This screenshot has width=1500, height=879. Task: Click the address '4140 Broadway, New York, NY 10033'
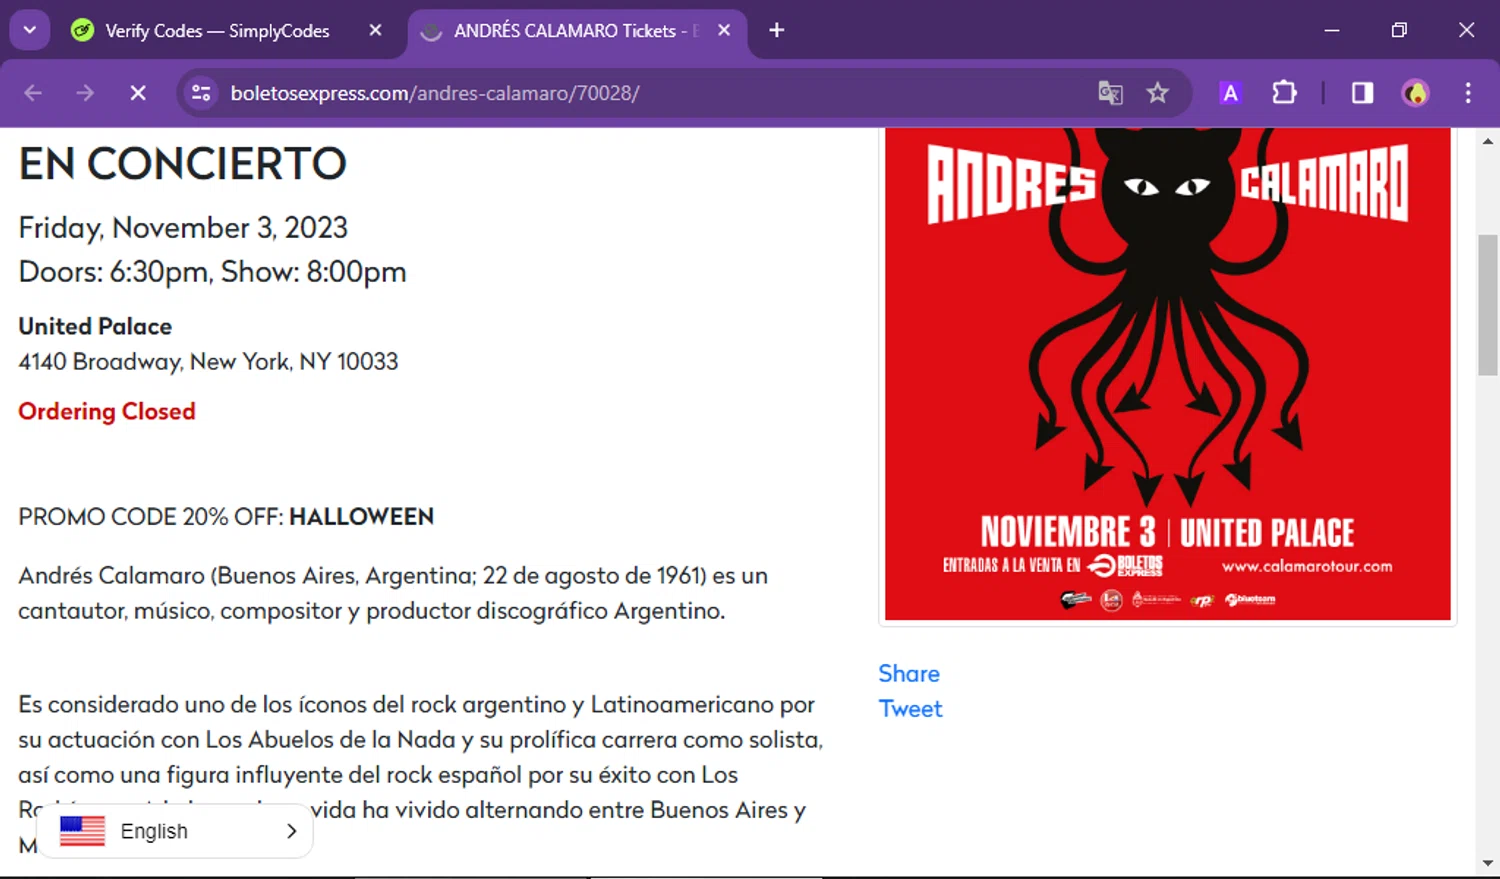(208, 361)
